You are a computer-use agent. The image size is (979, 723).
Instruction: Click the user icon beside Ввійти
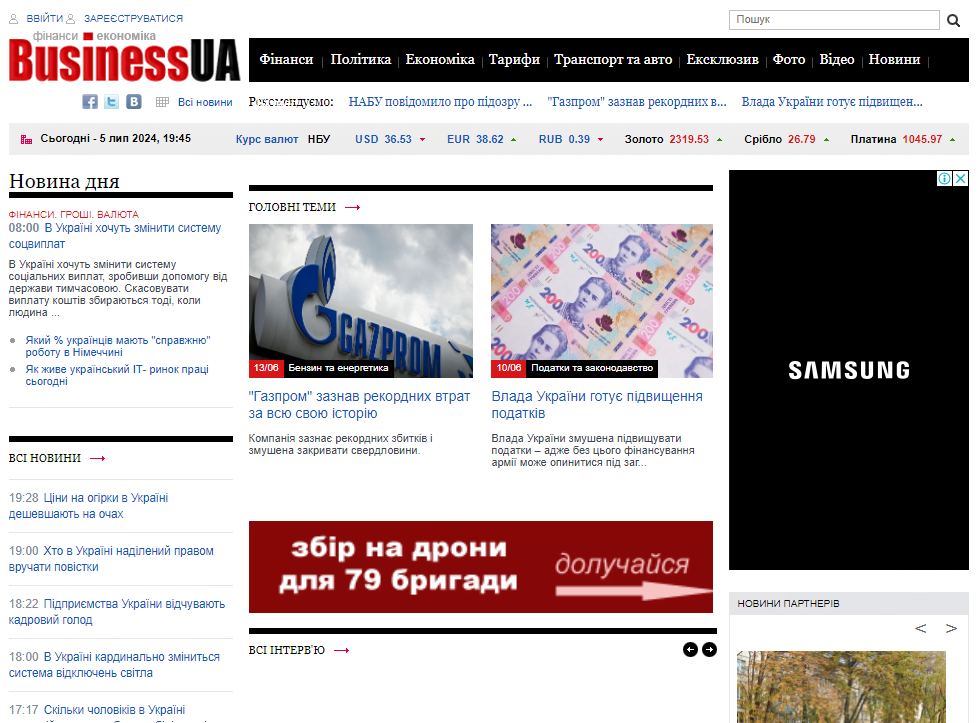(x=14, y=19)
